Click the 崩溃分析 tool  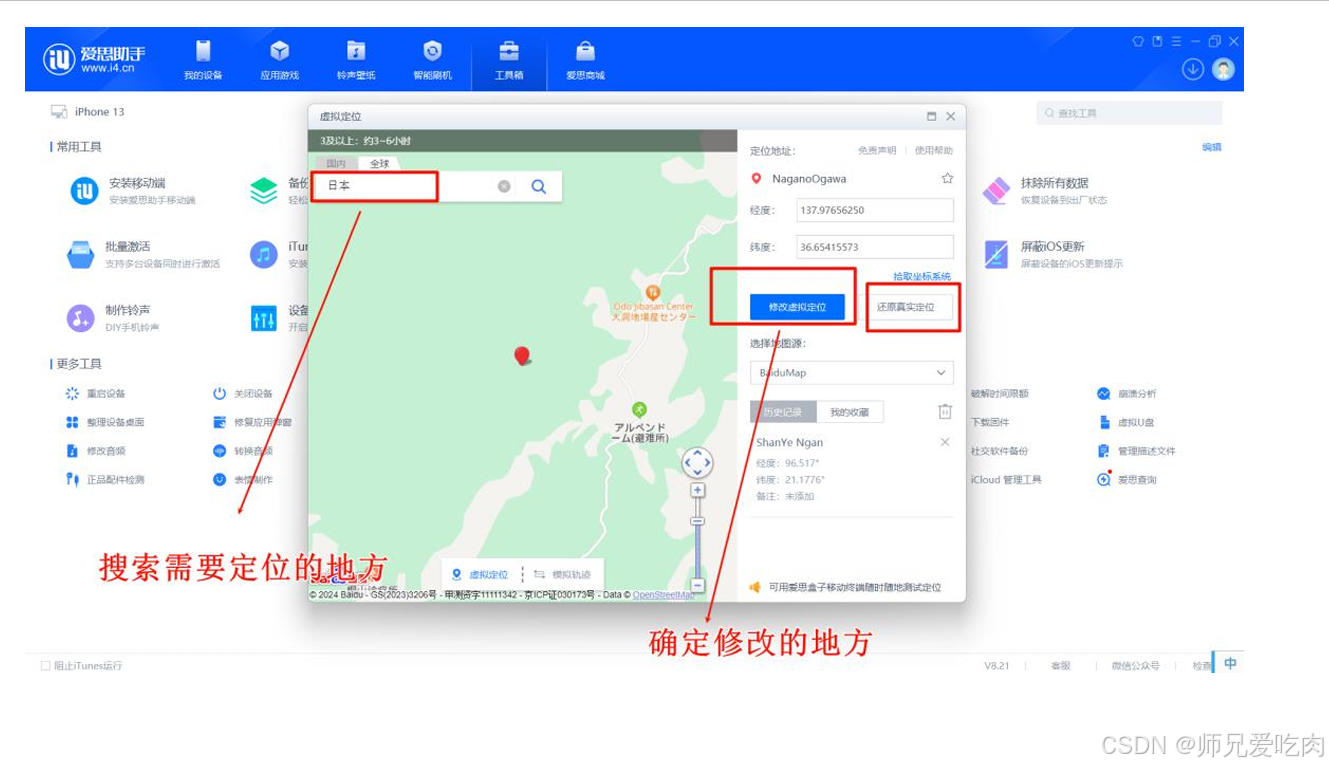click(1126, 394)
